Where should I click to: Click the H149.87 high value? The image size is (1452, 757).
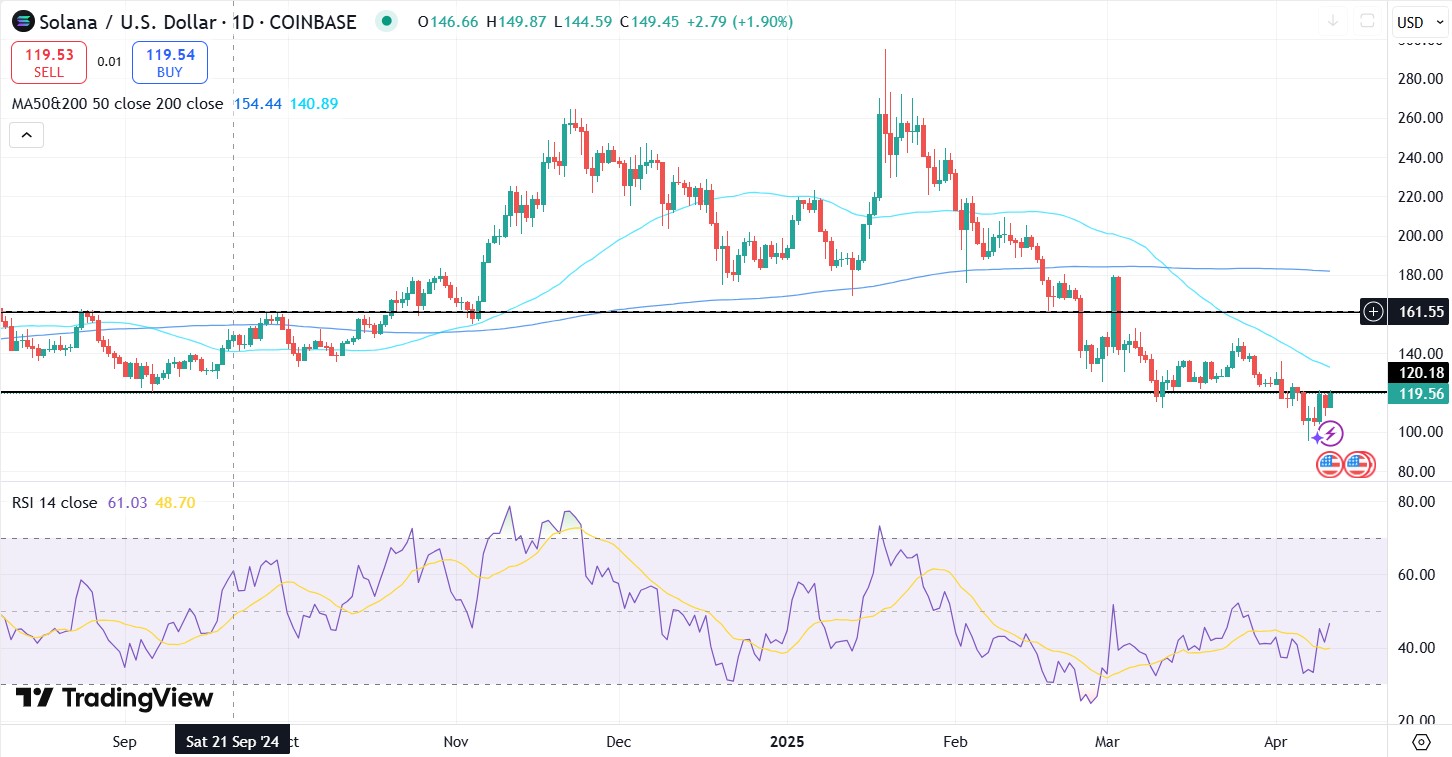(518, 21)
